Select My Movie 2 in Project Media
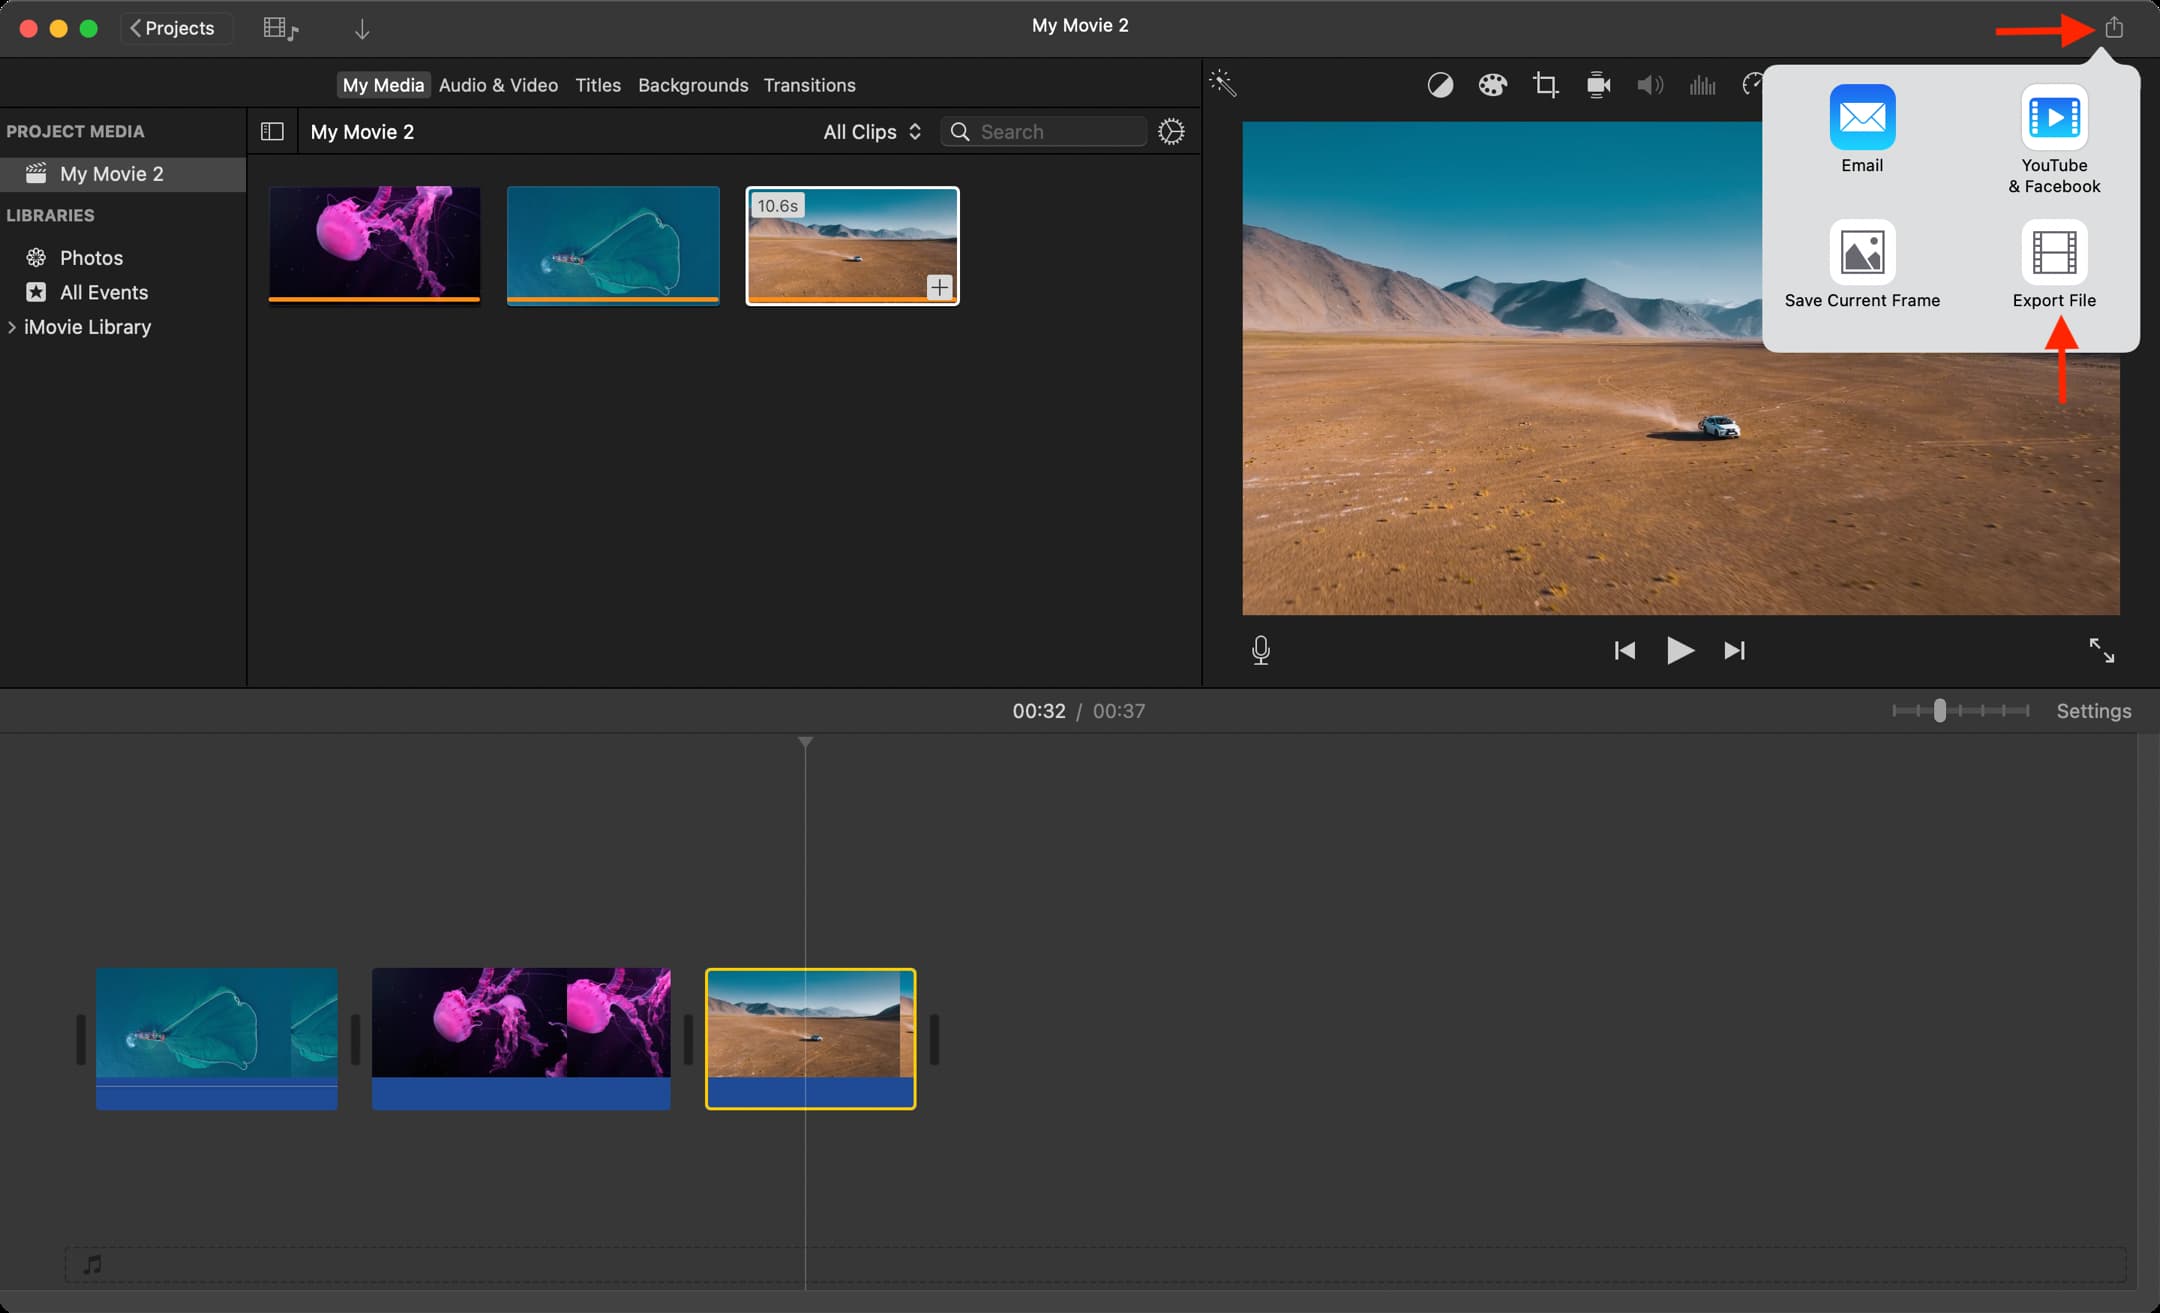The image size is (2160, 1313). [x=123, y=174]
